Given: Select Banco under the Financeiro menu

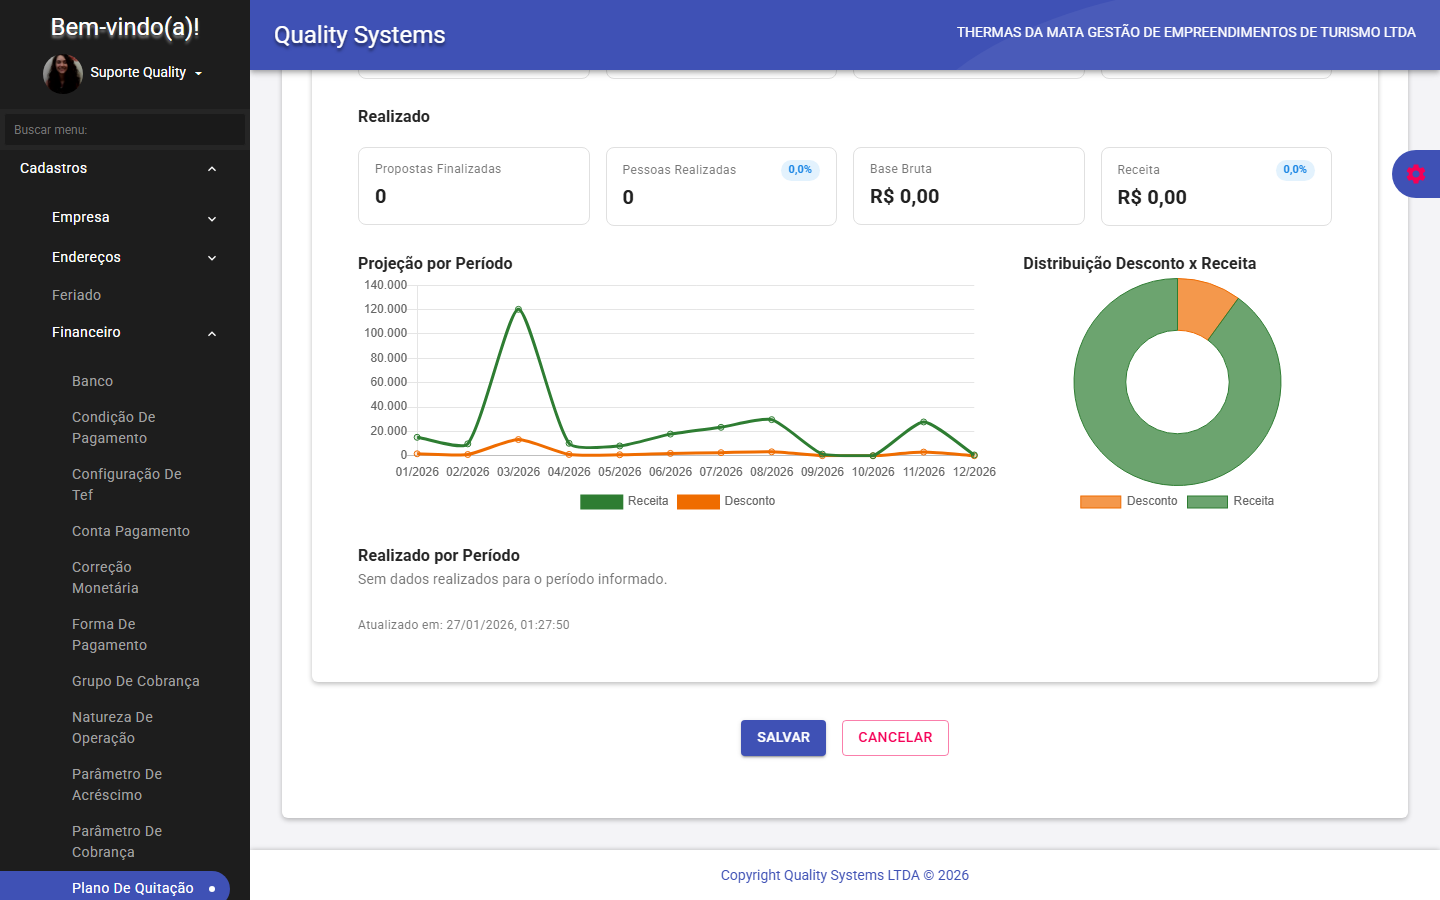Looking at the screenshot, I should point(92,381).
